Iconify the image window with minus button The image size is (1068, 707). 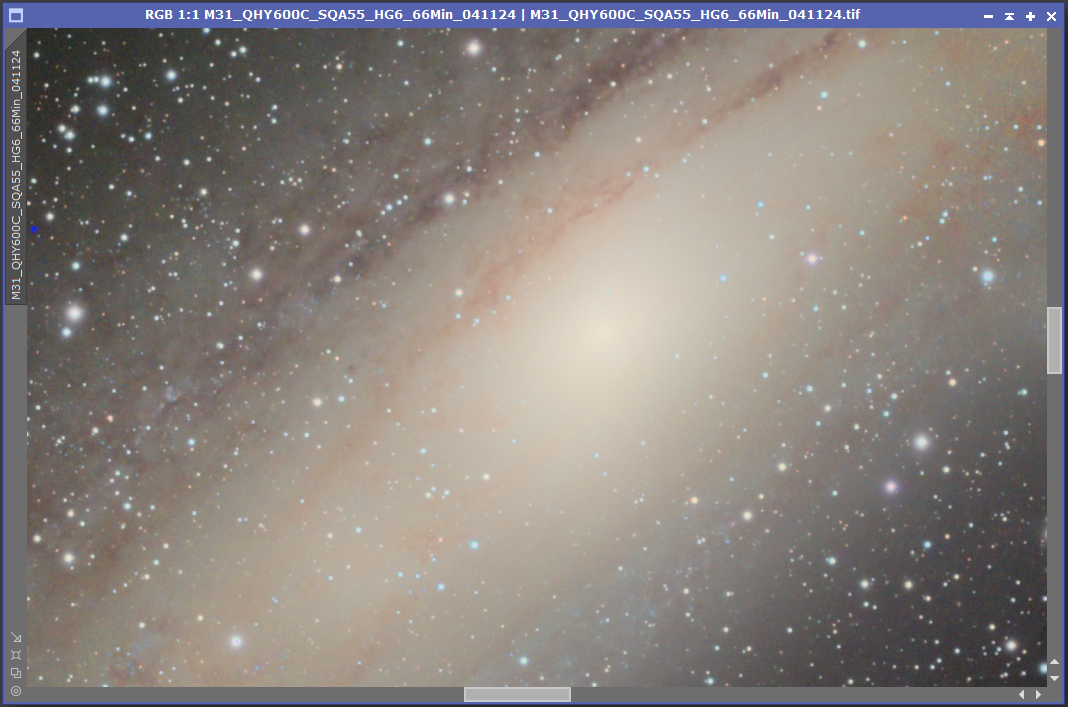(988, 16)
